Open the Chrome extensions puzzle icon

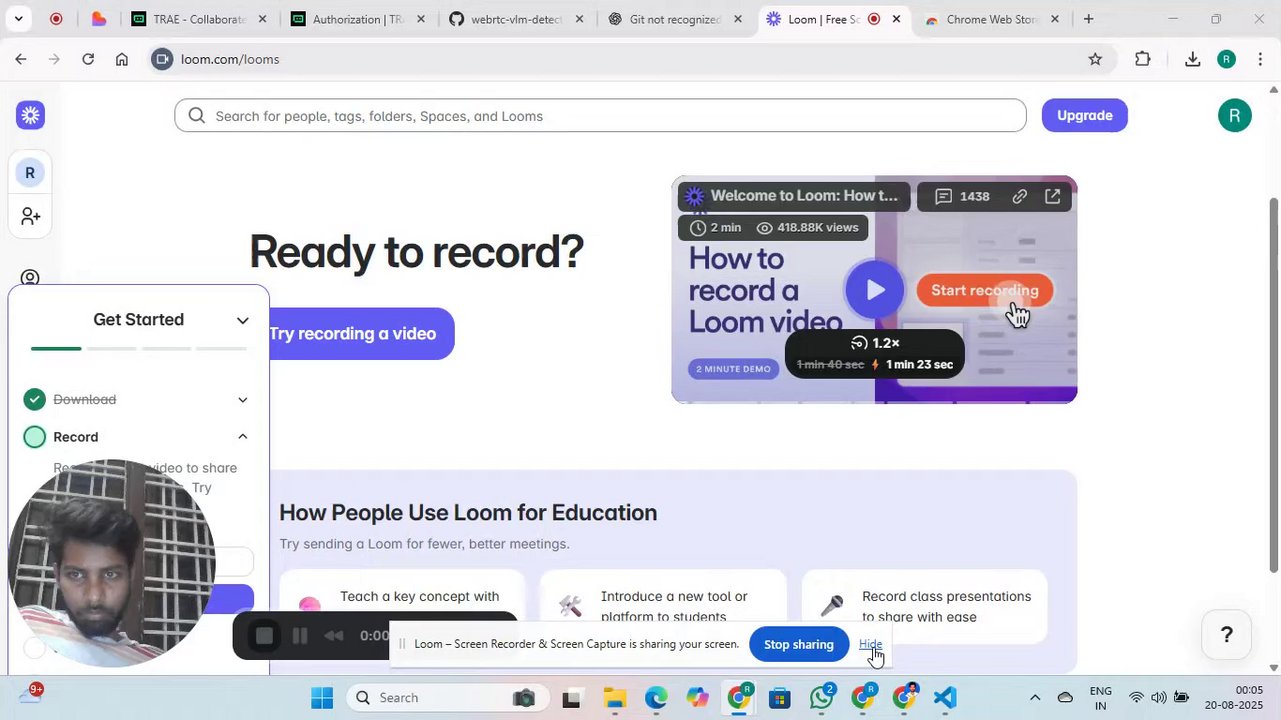click(1143, 59)
